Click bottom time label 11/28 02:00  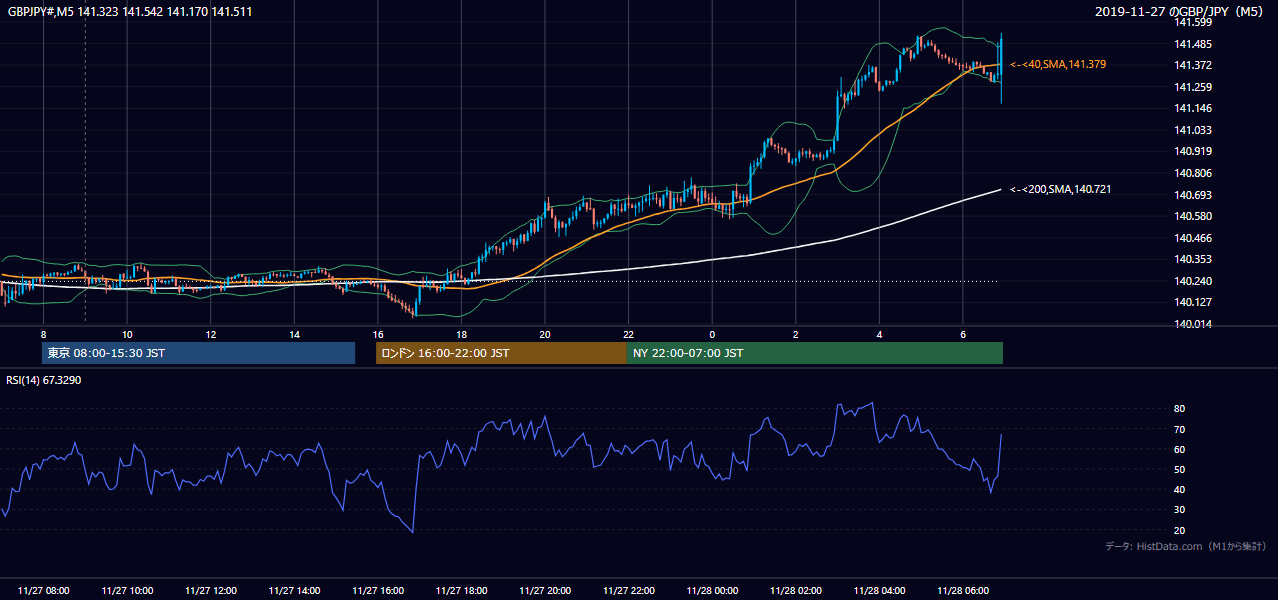tap(796, 590)
